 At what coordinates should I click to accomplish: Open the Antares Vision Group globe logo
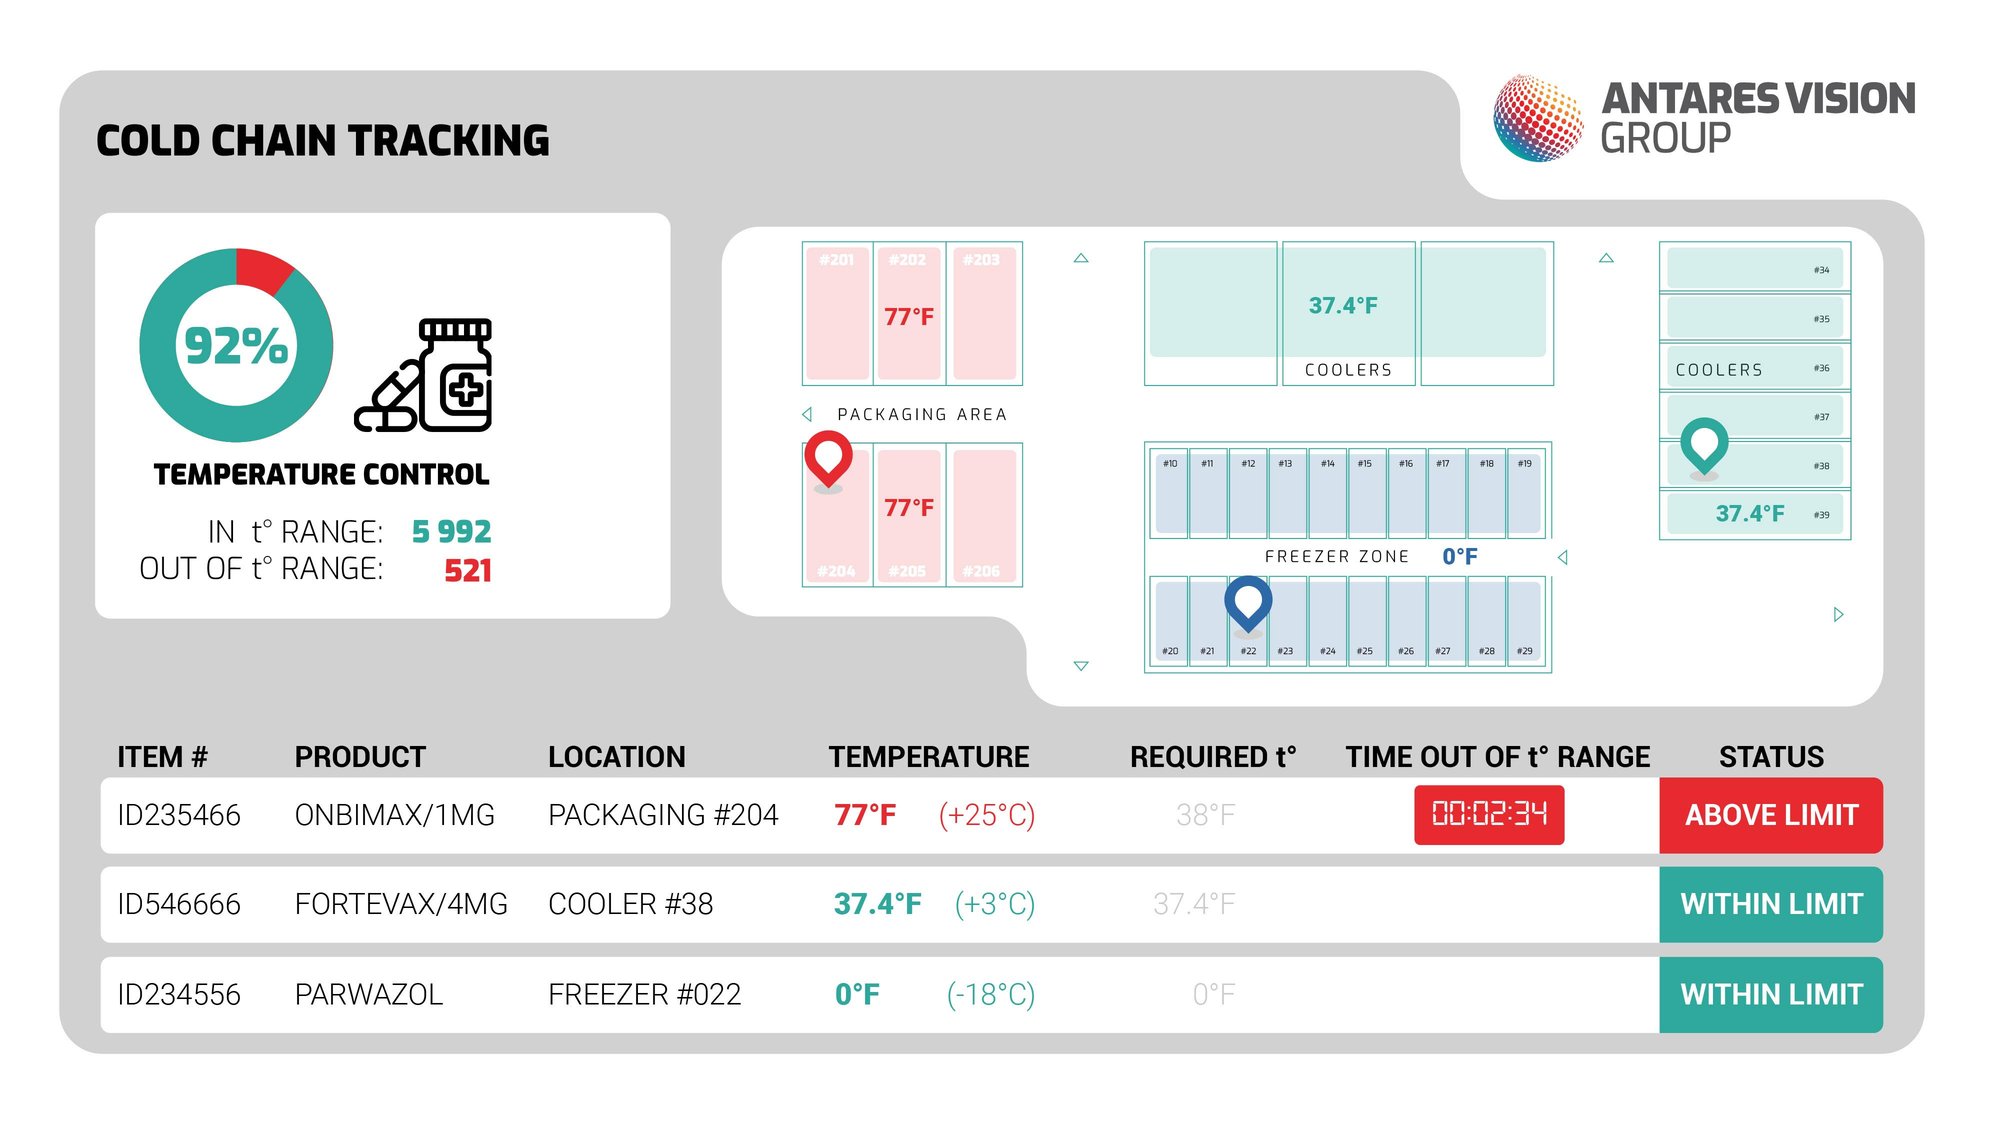point(1537,118)
